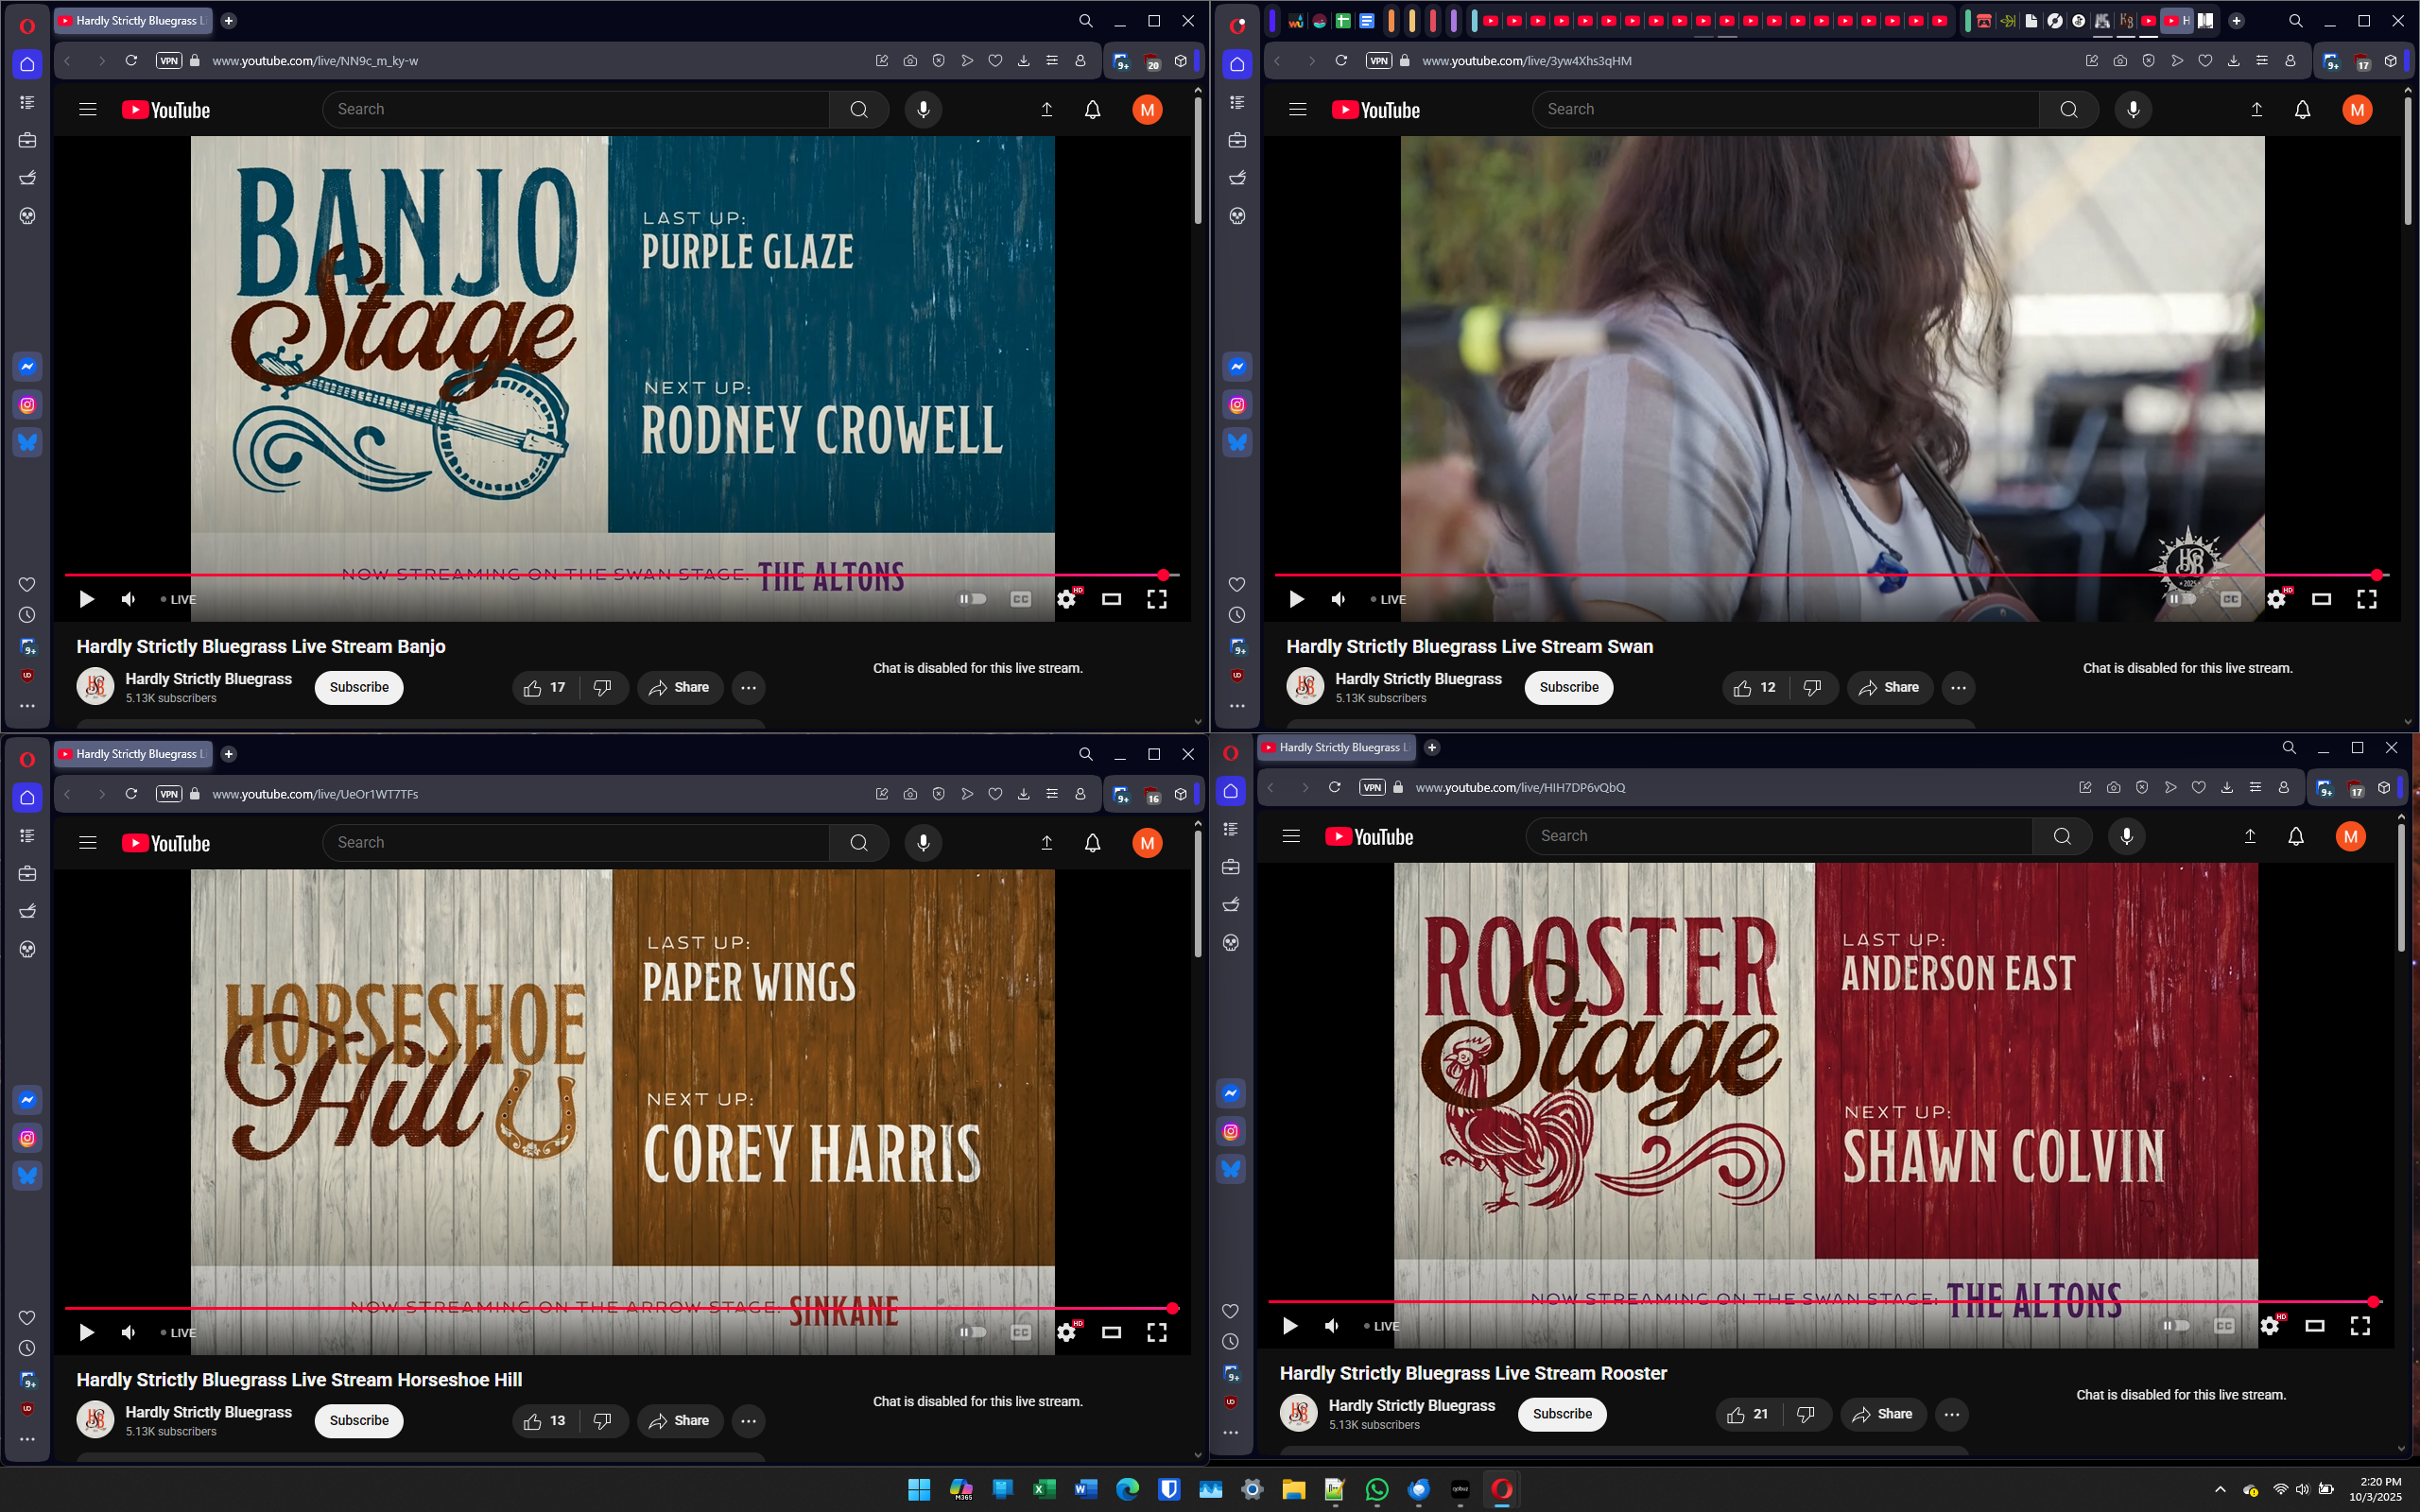
Task: Open YouTube guide menu in Horseshoe Hill window
Action: (x=88, y=843)
